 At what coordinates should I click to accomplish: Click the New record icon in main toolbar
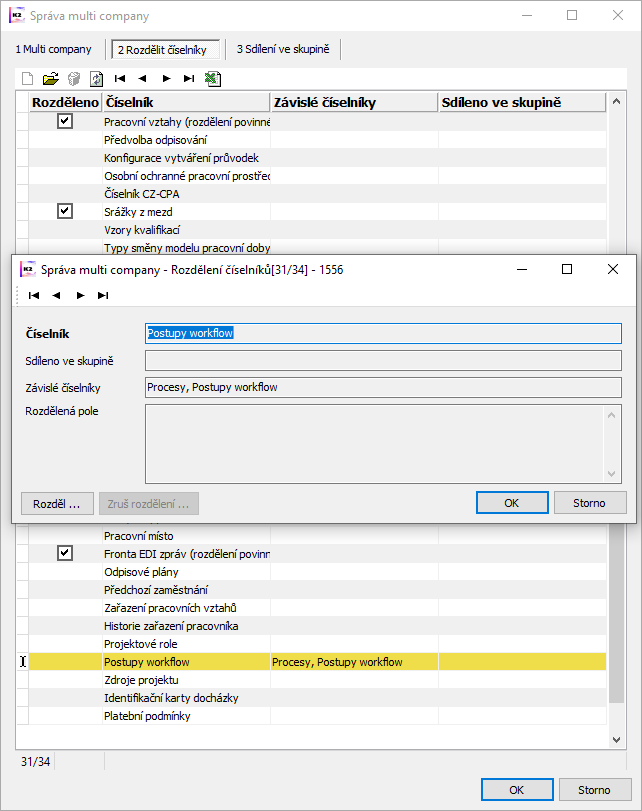click(x=27, y=79)
